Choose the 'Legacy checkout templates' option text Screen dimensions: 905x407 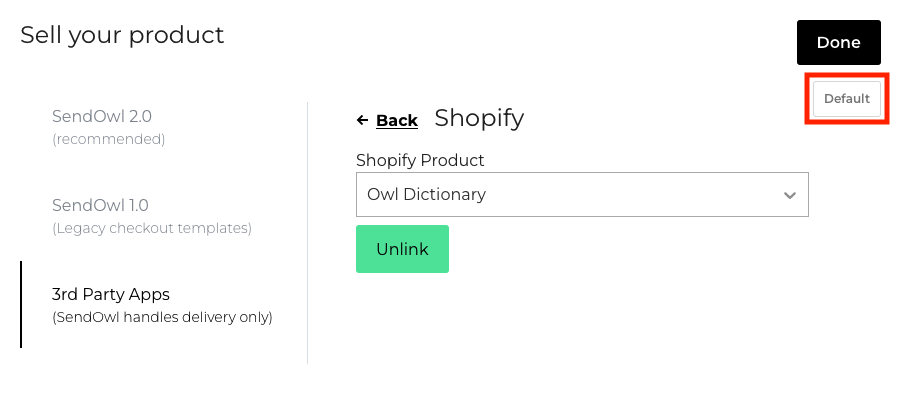pyautogui.click(x=151, y=228)
